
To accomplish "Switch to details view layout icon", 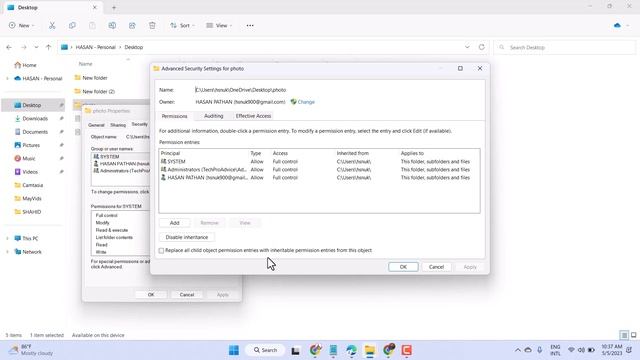I will (624, 335).
